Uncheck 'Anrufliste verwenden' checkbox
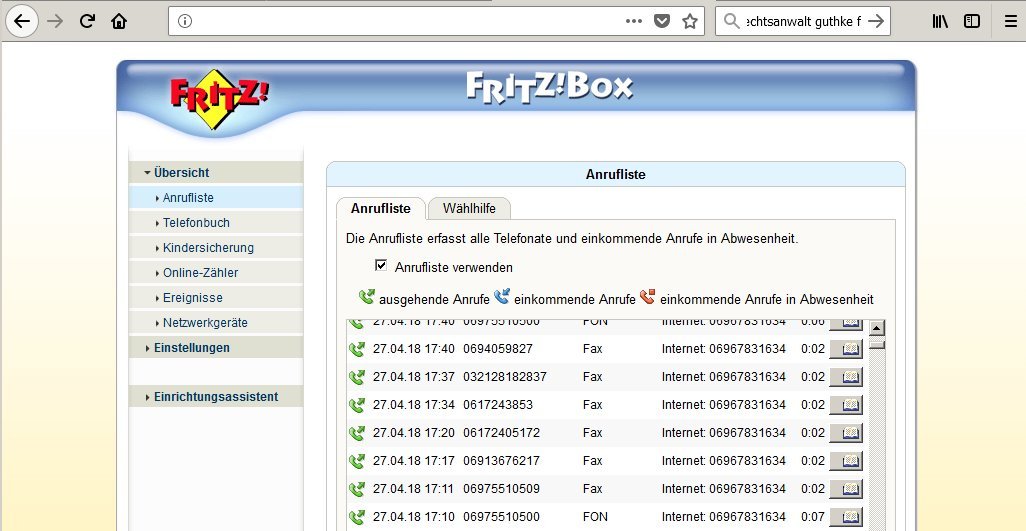Screen dimensions: 1026x531 coord(381,266)
